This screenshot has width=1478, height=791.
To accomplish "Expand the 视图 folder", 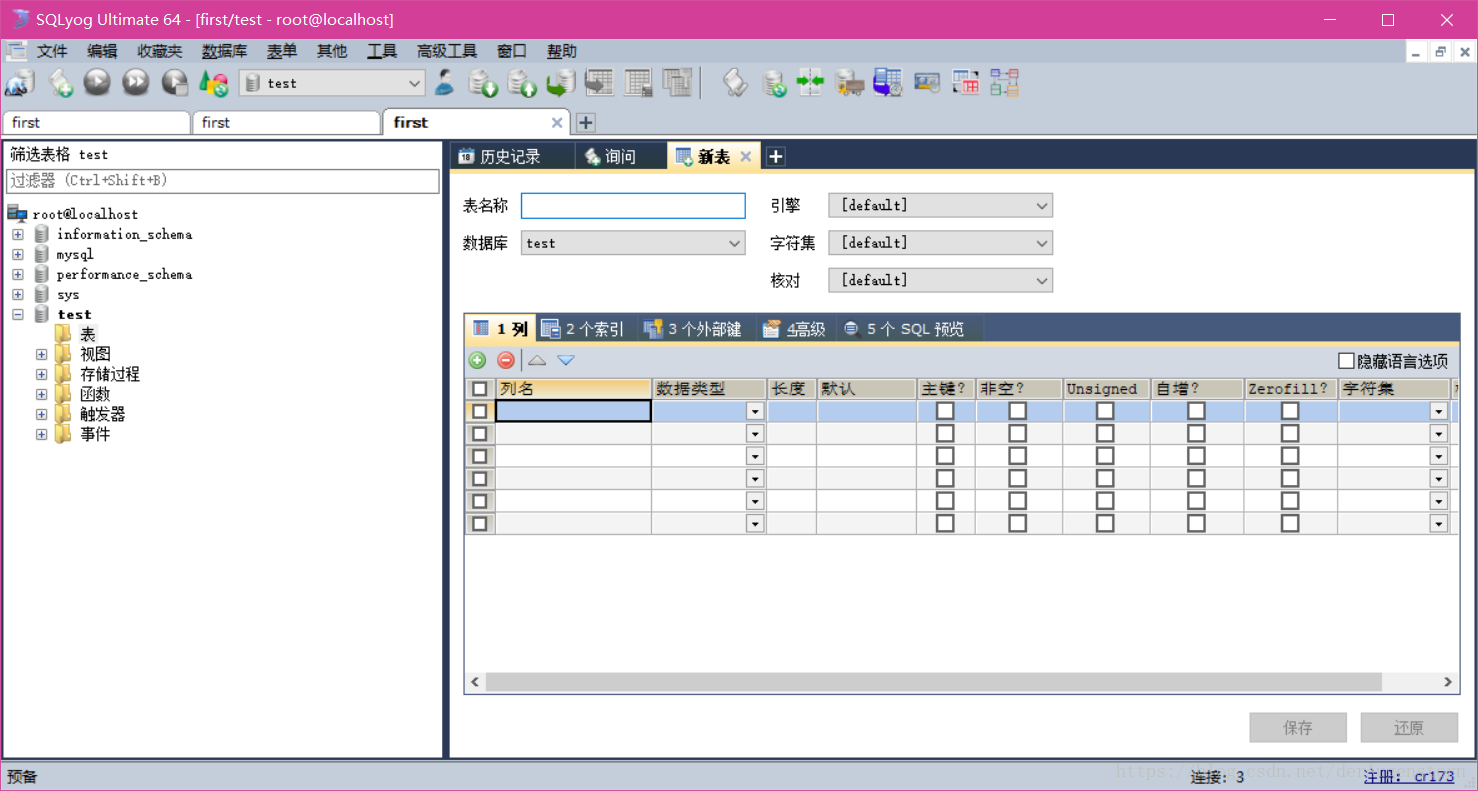I will pos(41,354).
